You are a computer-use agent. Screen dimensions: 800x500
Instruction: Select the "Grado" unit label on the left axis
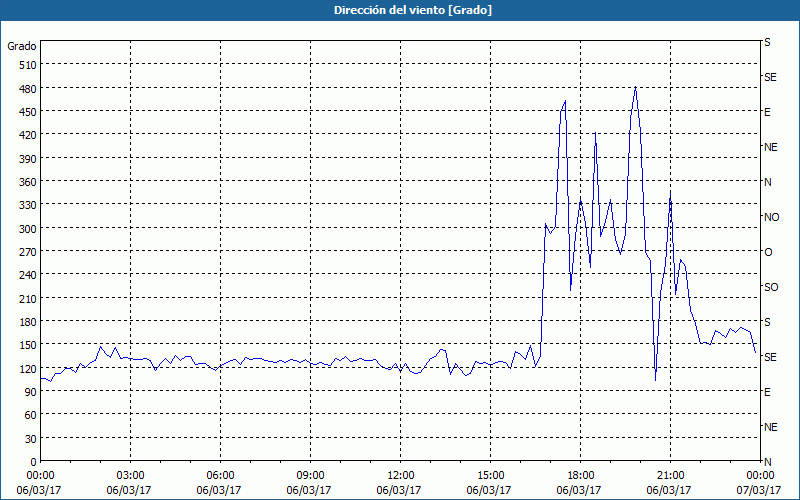(22, 46)
